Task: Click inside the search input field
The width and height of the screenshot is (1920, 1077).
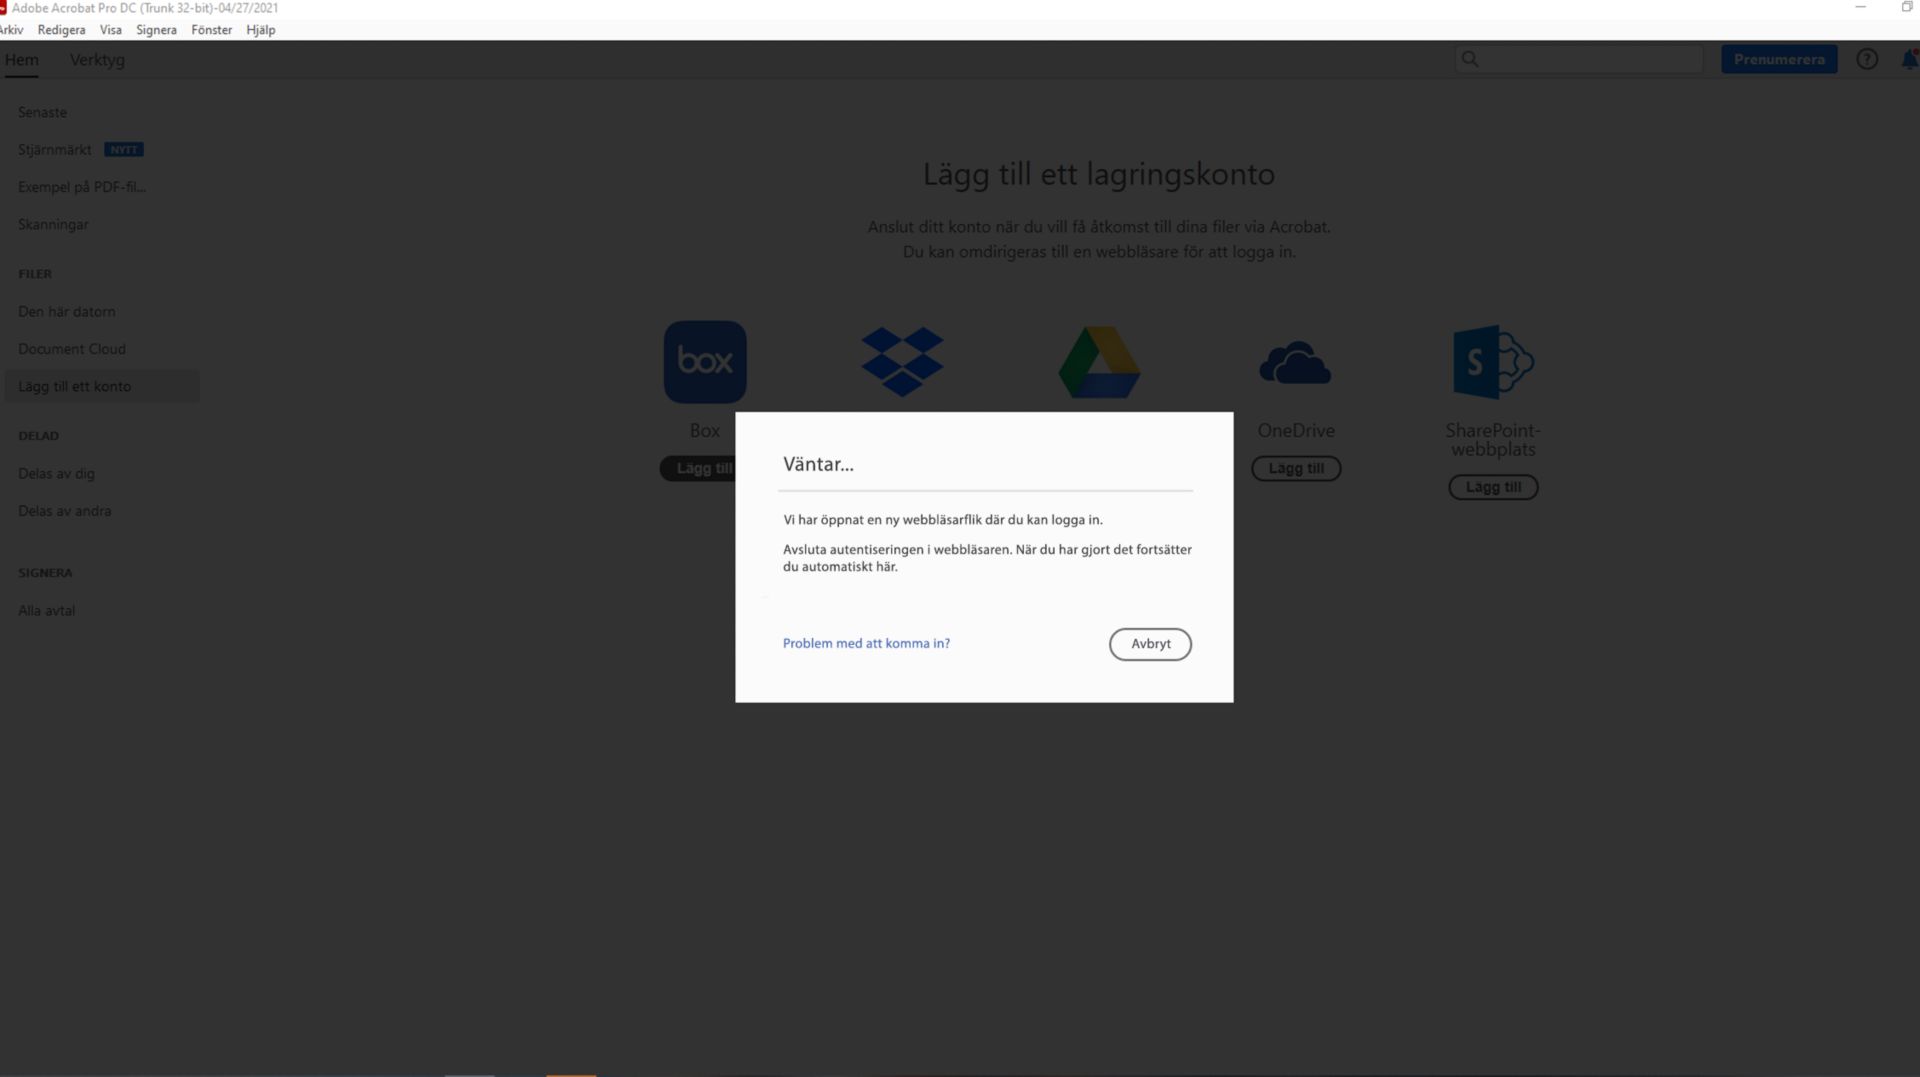Action: click(x=1580, y=59)
